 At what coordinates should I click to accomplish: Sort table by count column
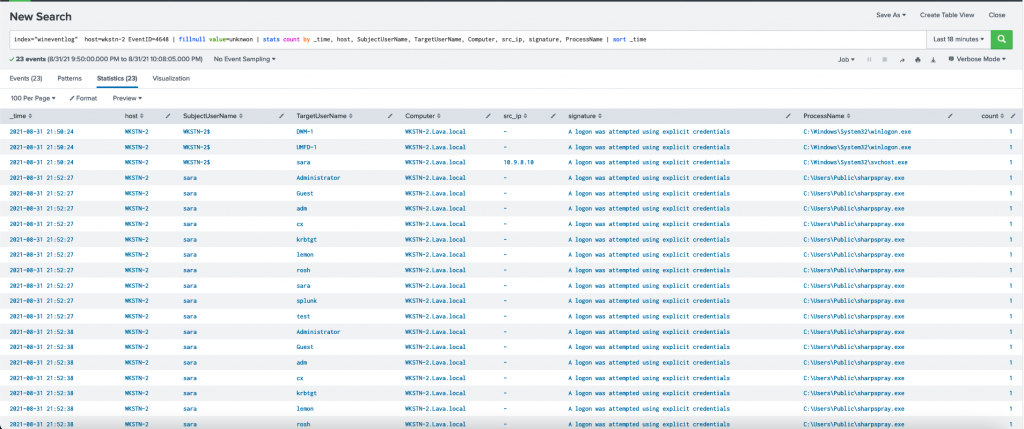993,116
